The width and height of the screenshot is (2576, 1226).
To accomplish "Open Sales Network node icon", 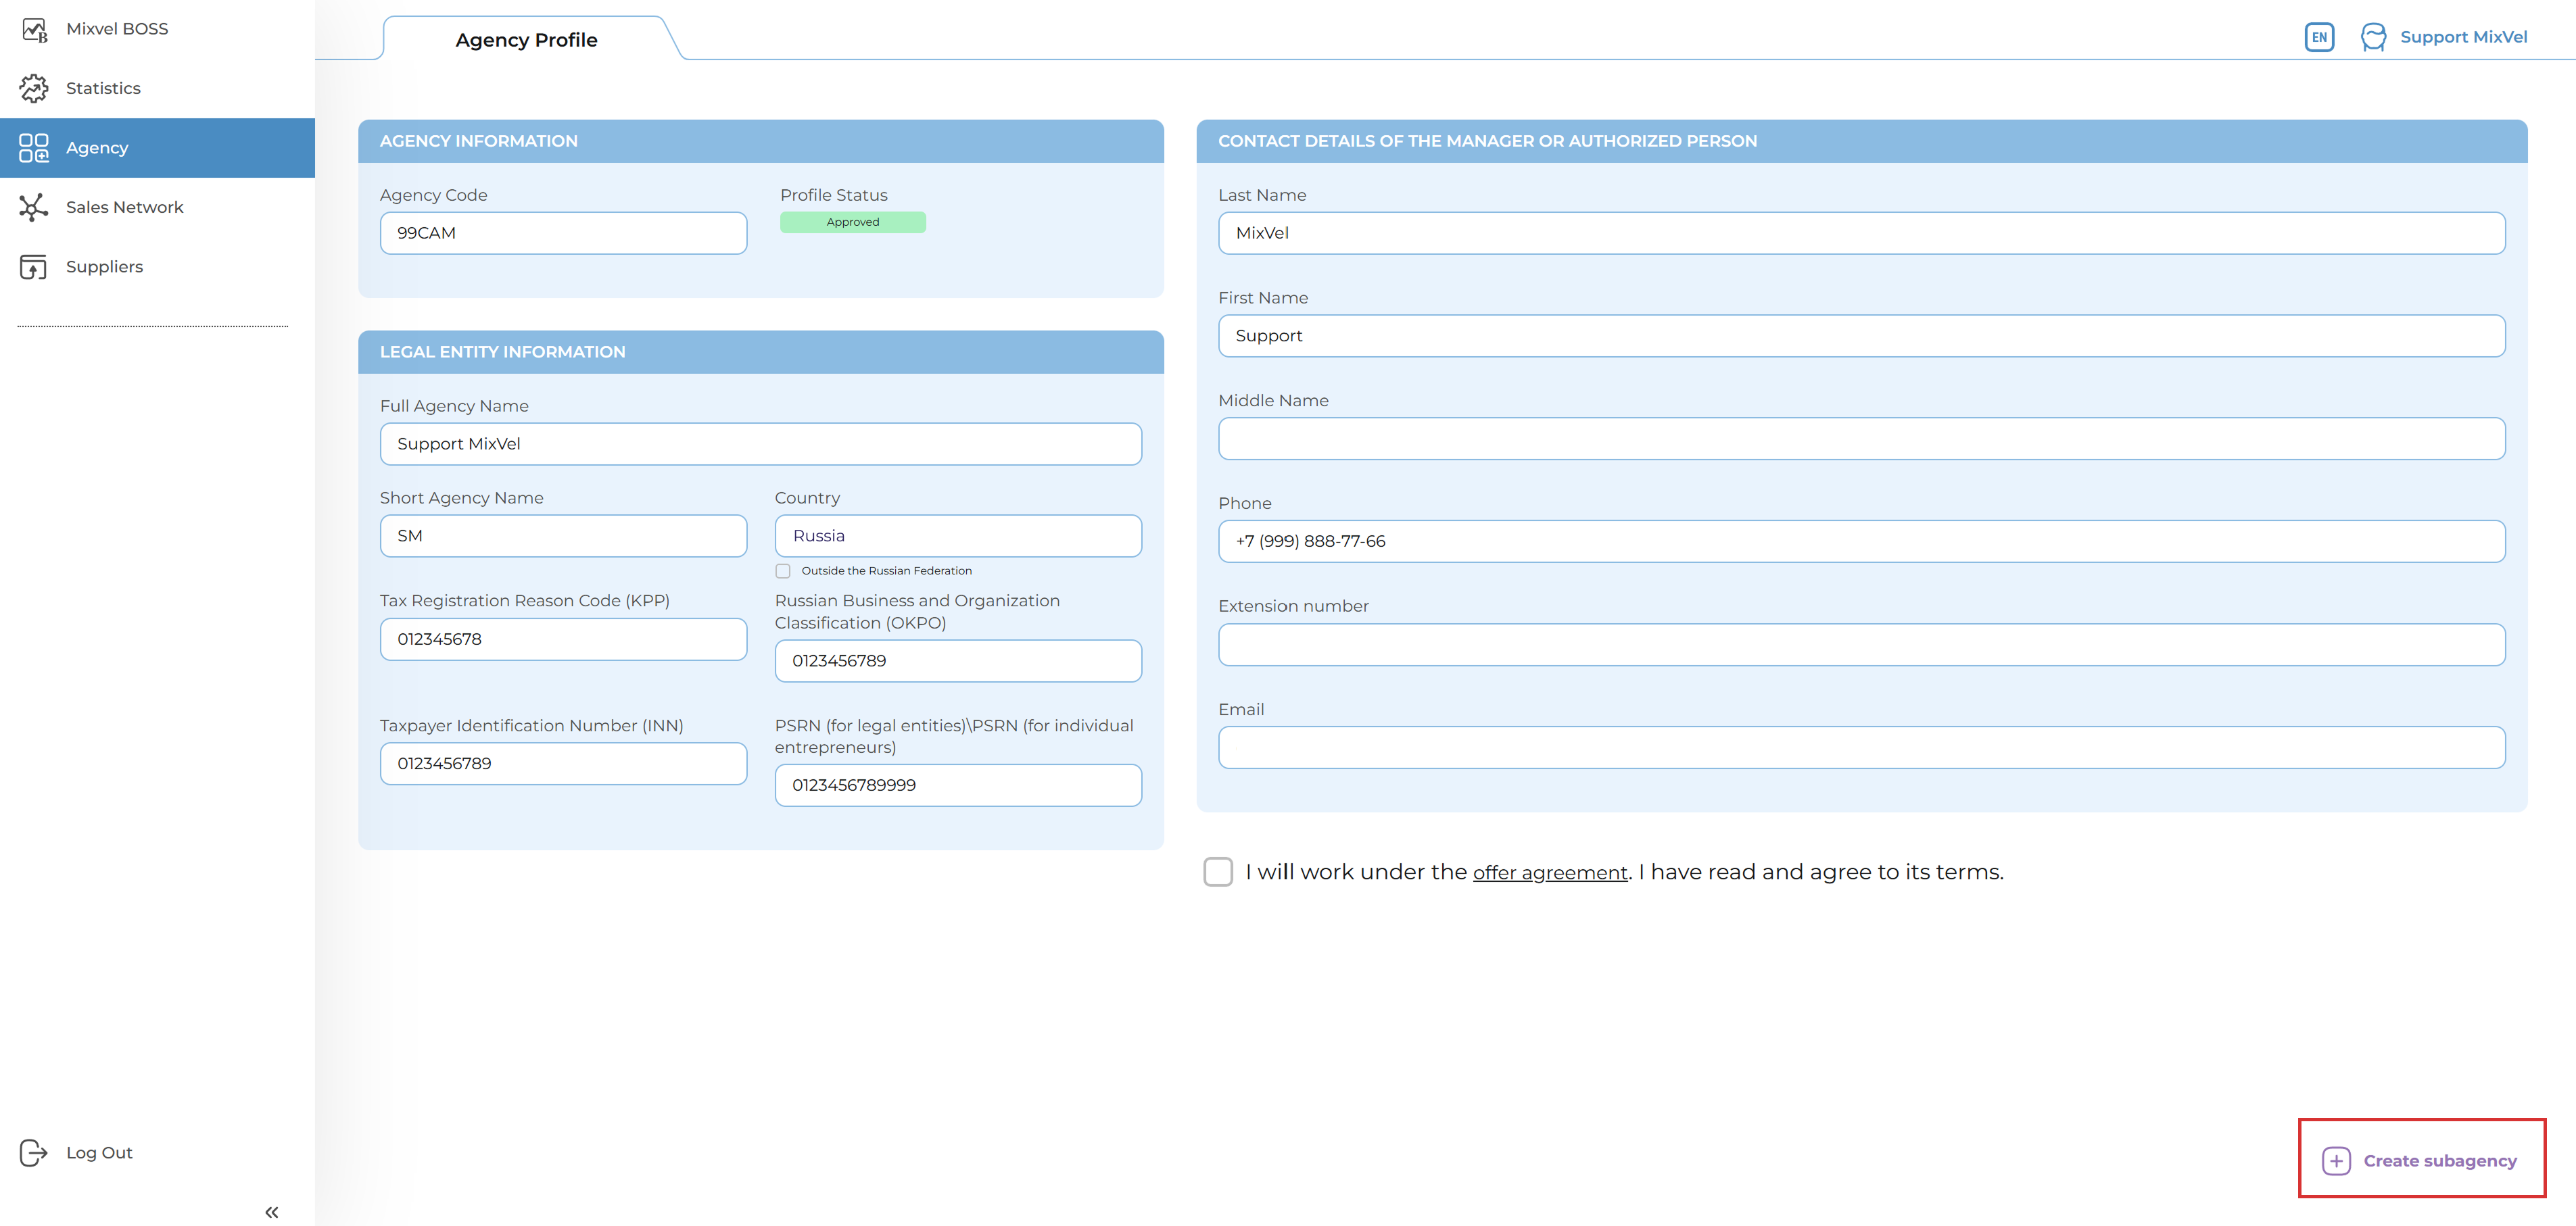I will click(x=34, y=207).
